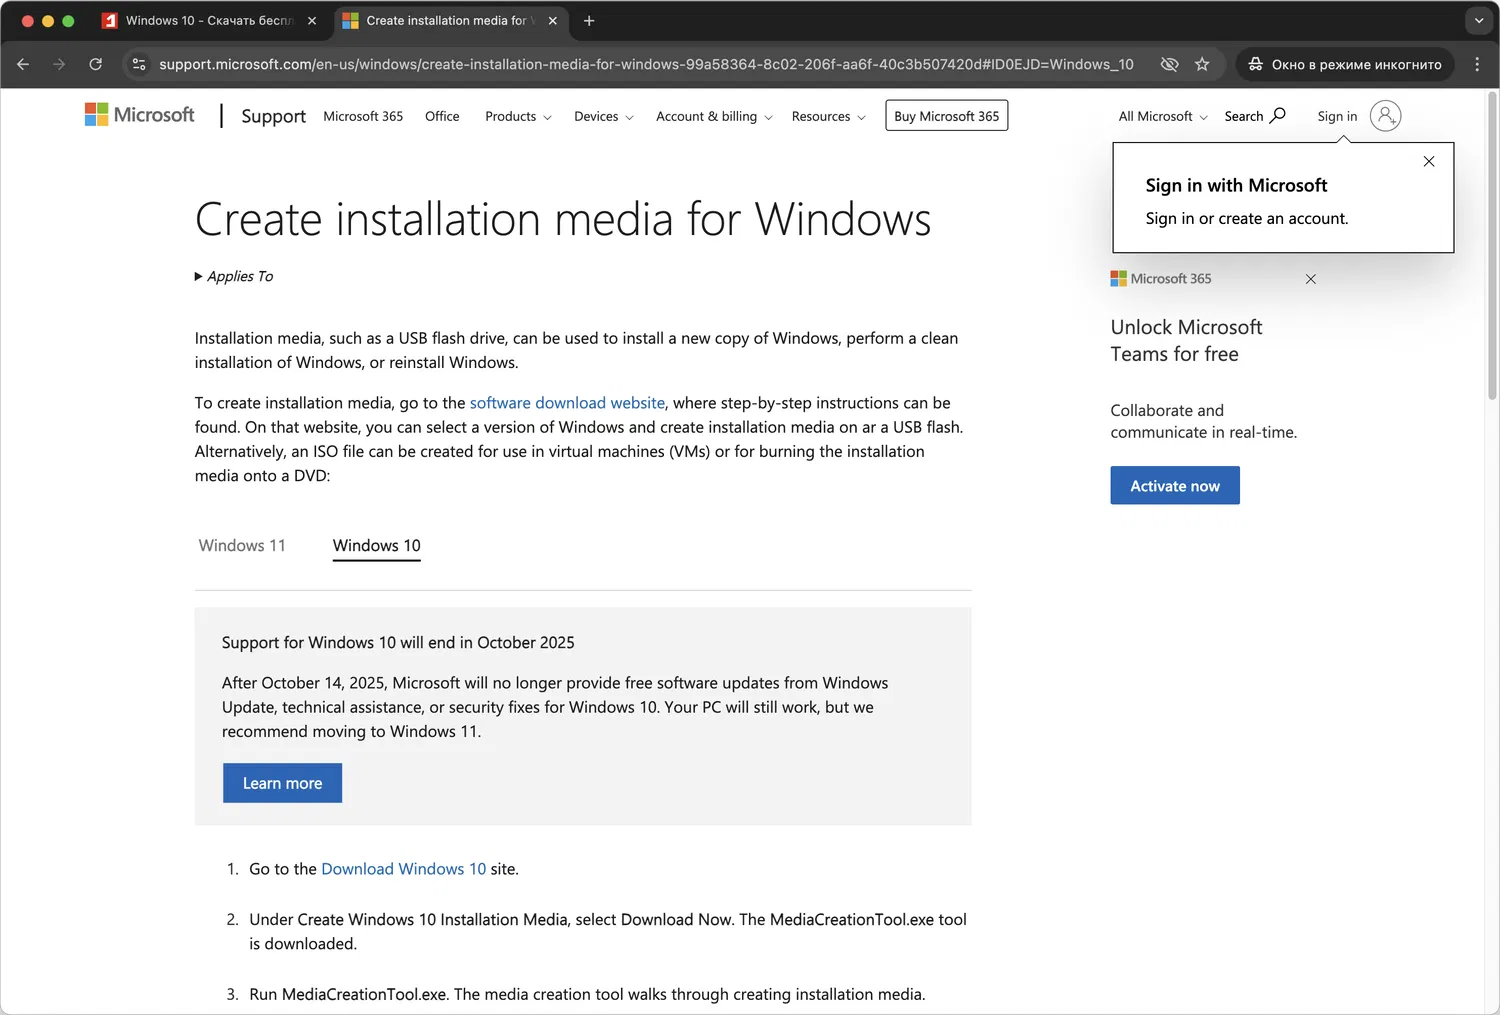
Task: Open the Account & billing dropdown
Action: (x=713, y=117)
